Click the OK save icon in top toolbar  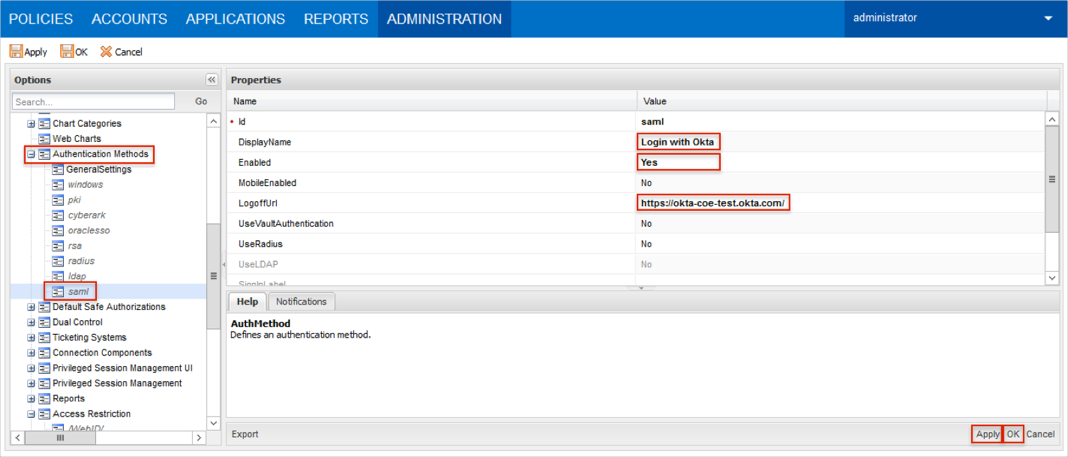coord(66,52)
